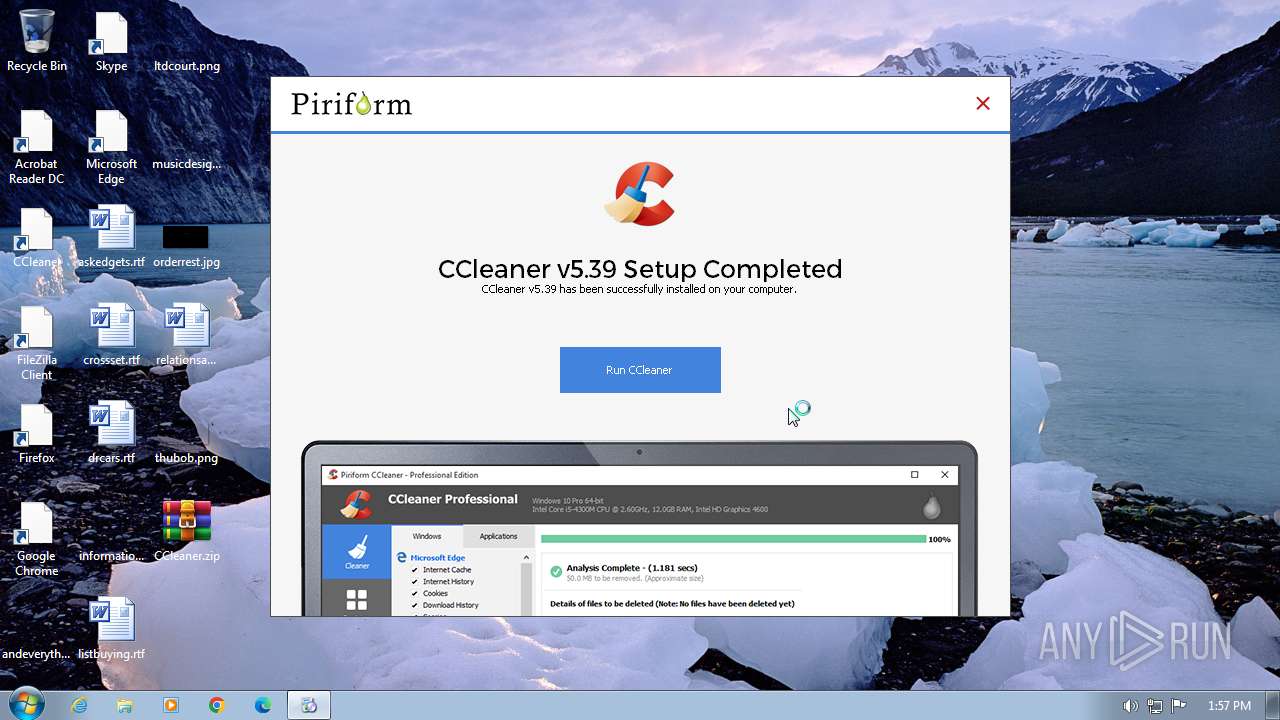This screenshot has width=1280, height=720.
Task: Select the CCleaner.zip archive icon
Action: (187, 531)
